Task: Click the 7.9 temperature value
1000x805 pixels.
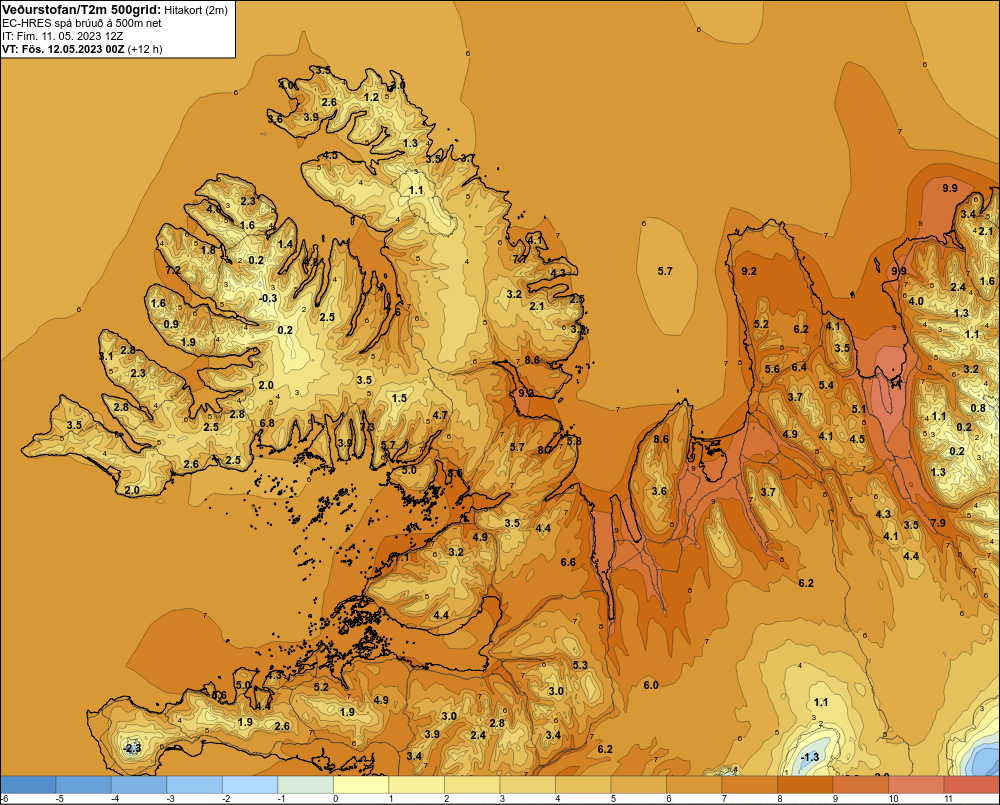Action: 938,523
